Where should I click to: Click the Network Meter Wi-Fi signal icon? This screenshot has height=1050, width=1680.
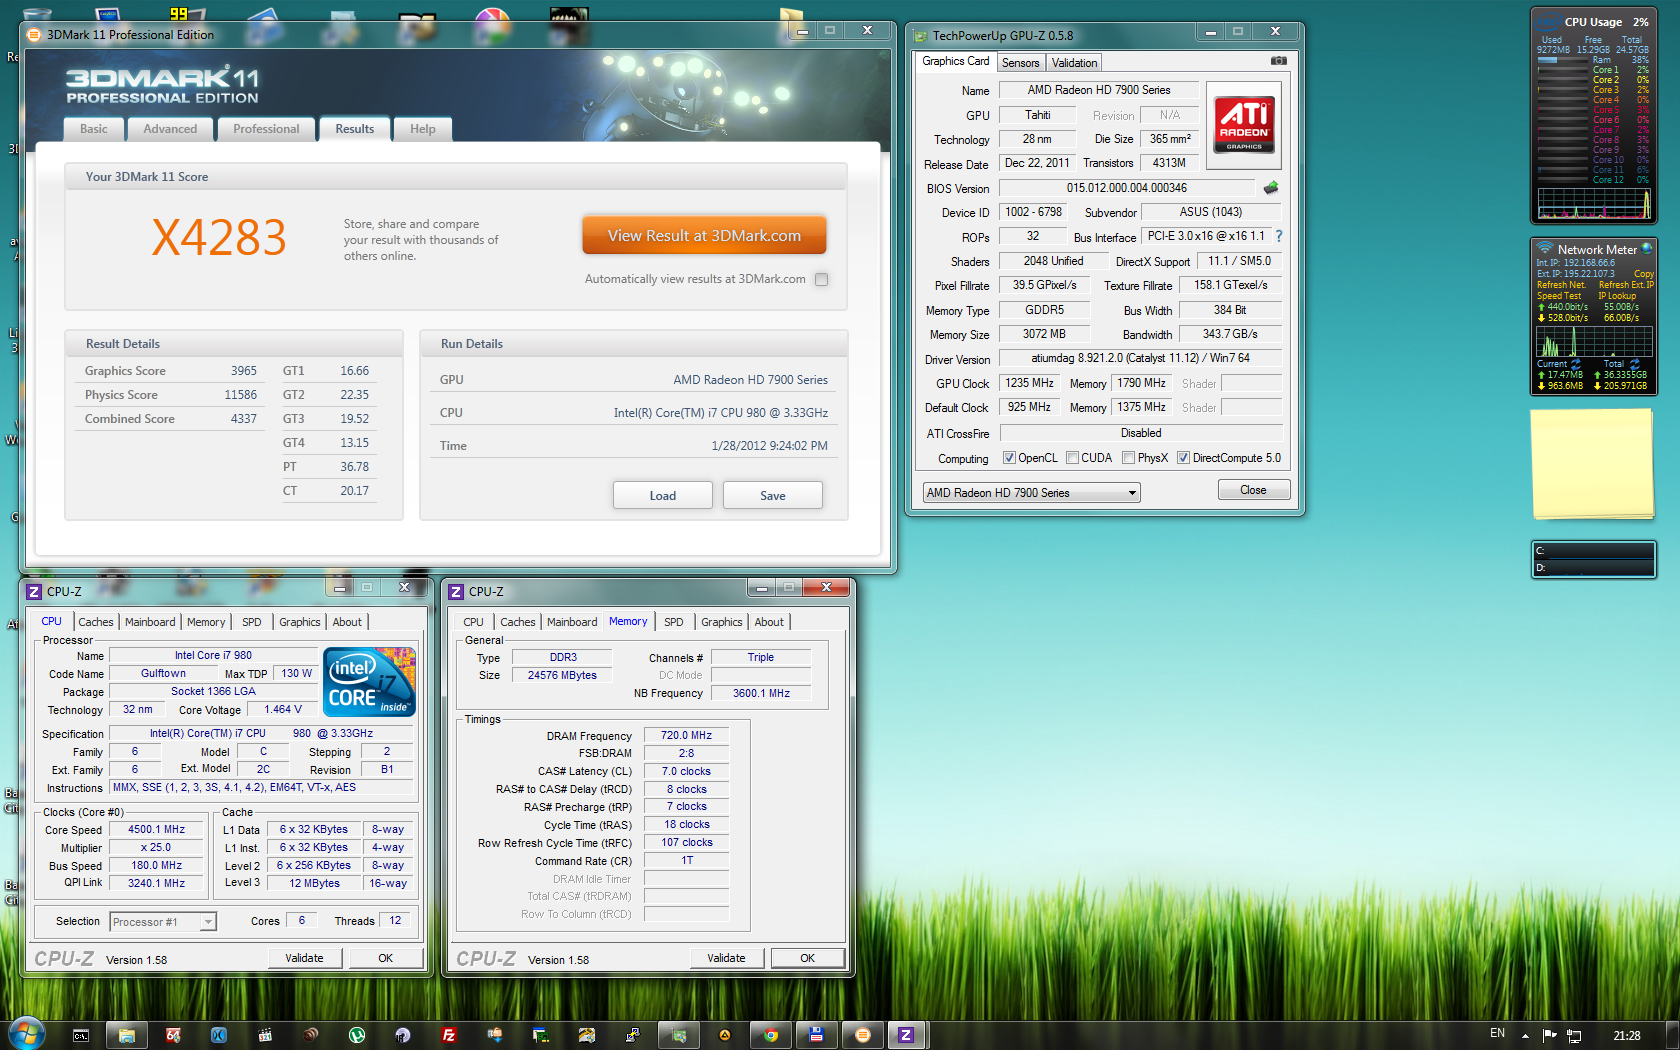[1545, 249]
